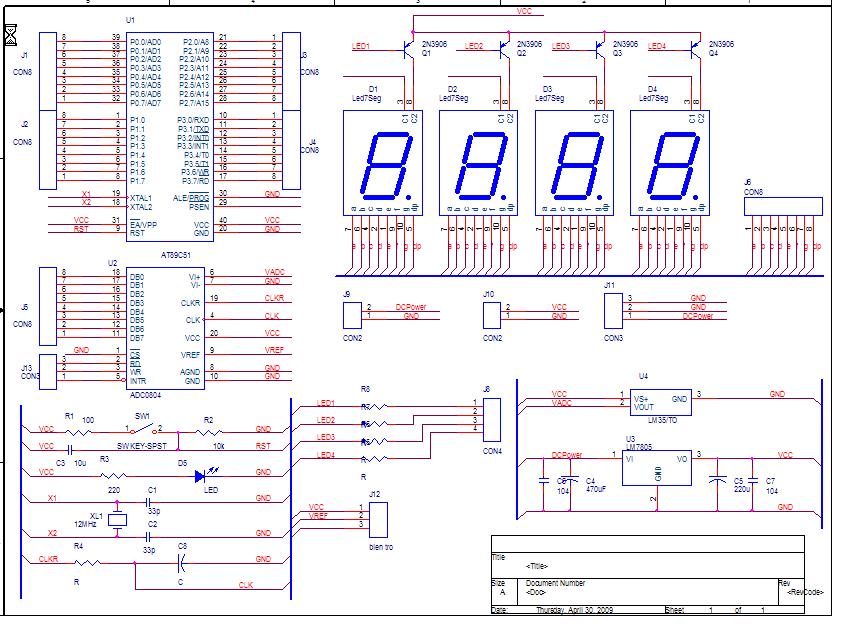Select the J9 CON2 connector block
The height and width of the screenshot is (626, 848).
[x=353, y=315]
